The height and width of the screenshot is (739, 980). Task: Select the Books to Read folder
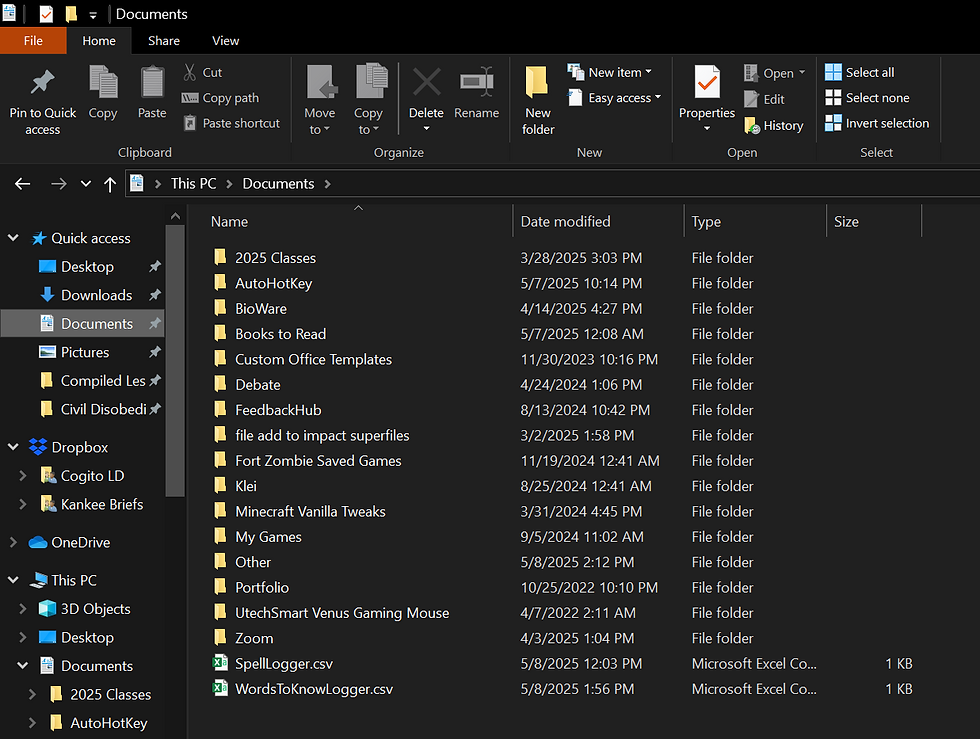(x=281, y=334)
